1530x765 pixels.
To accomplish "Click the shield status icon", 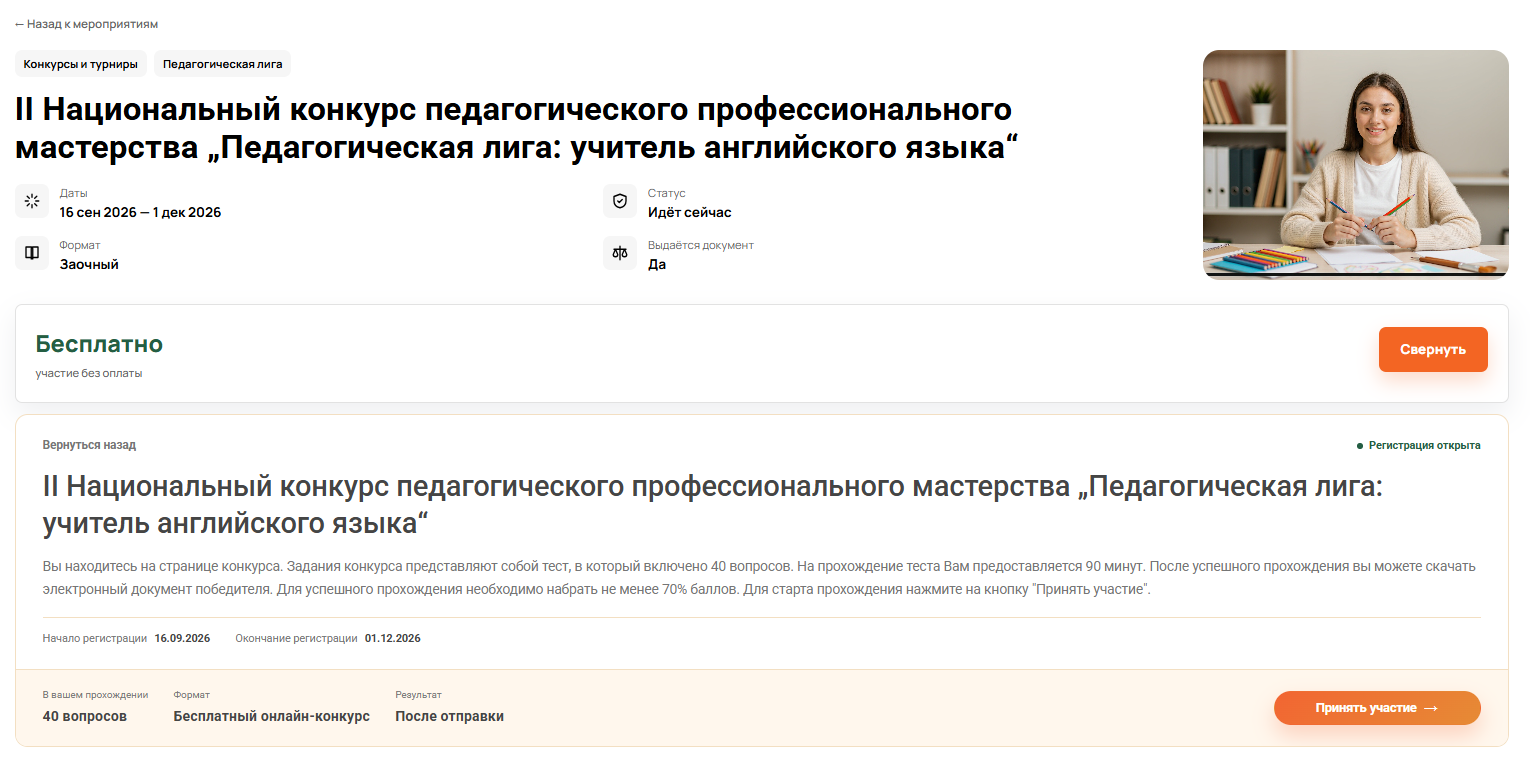I will 620,201.
